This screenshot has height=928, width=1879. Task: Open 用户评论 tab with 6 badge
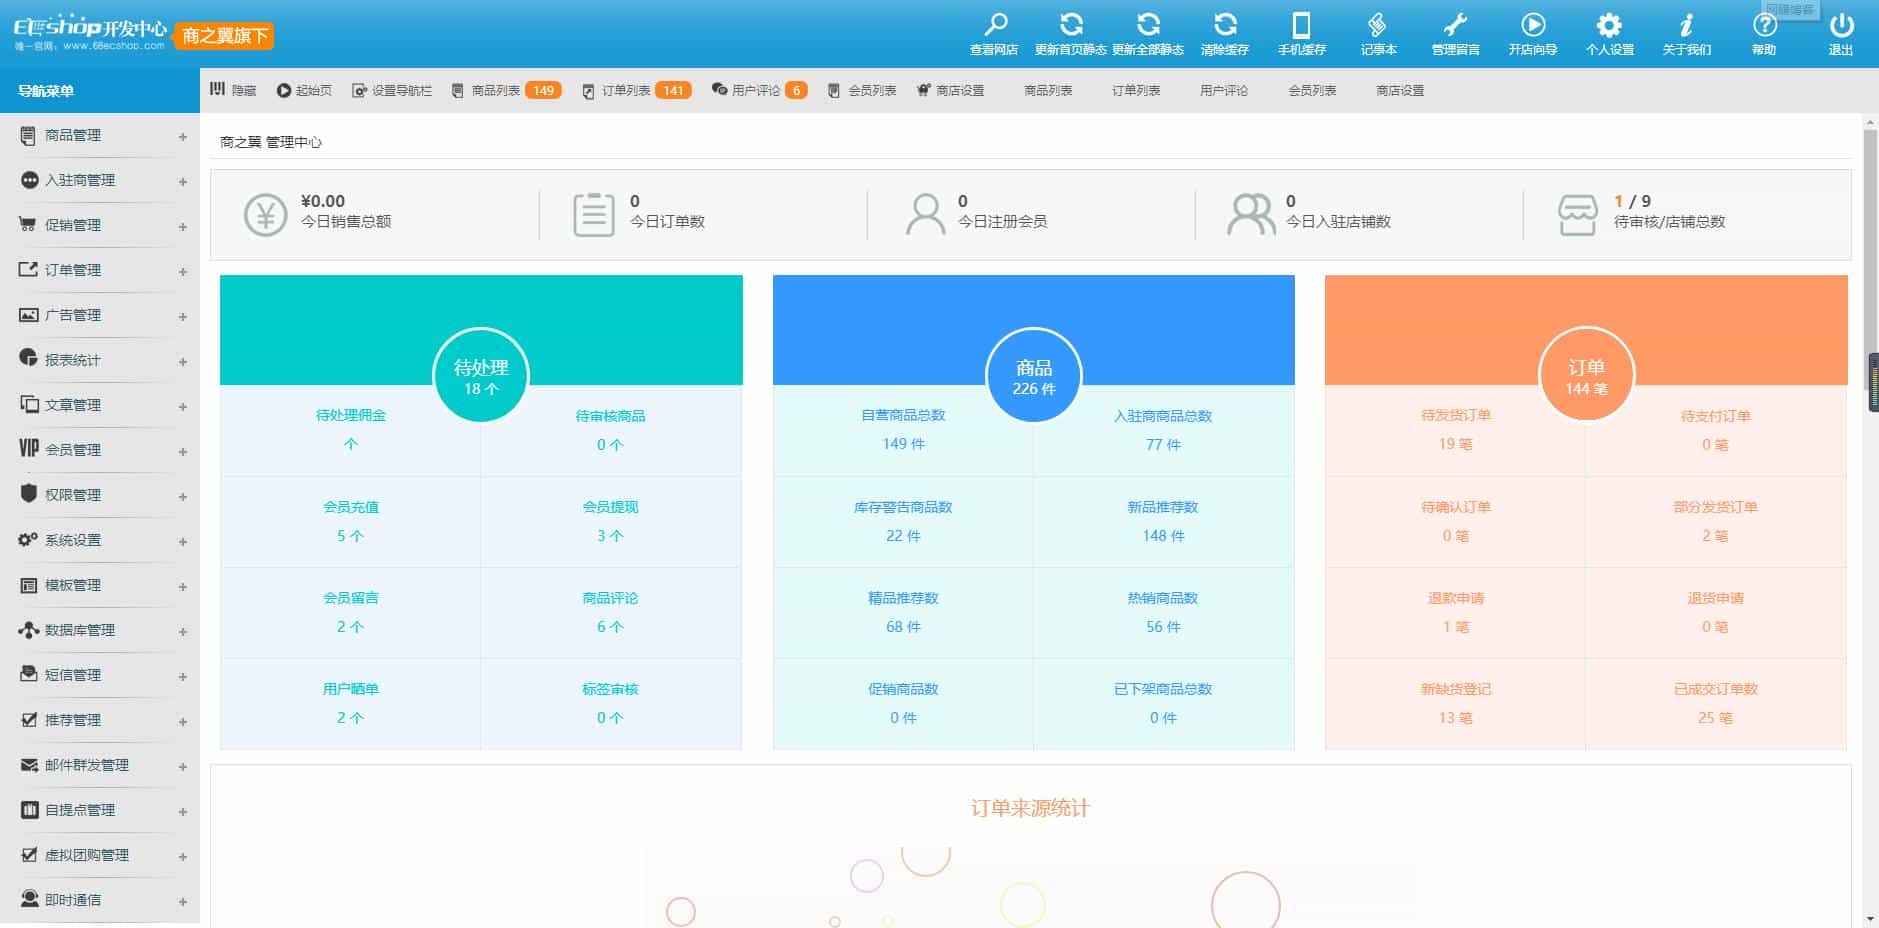758,90
